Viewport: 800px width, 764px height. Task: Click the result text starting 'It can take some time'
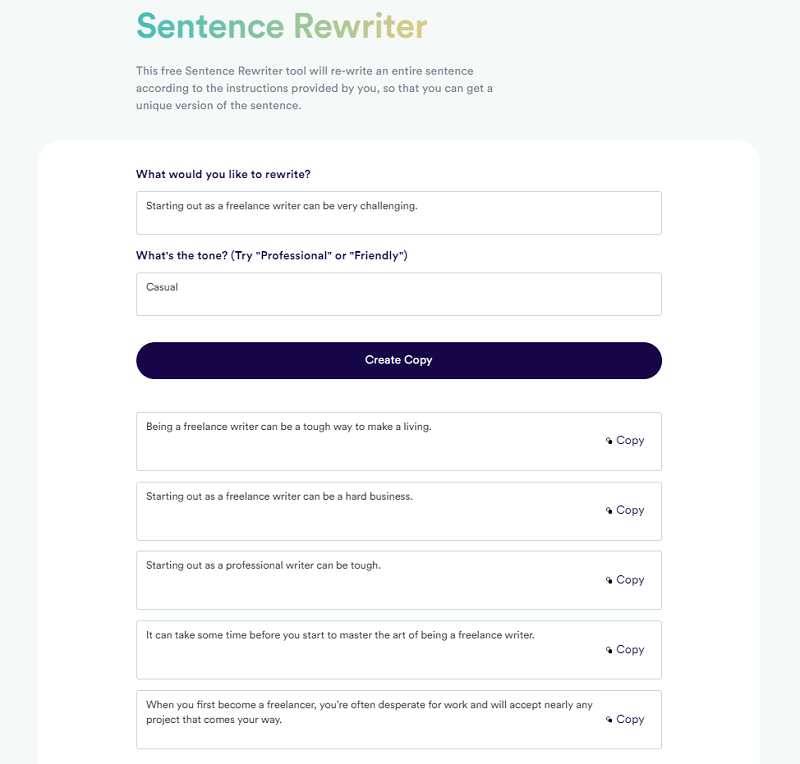340,635
